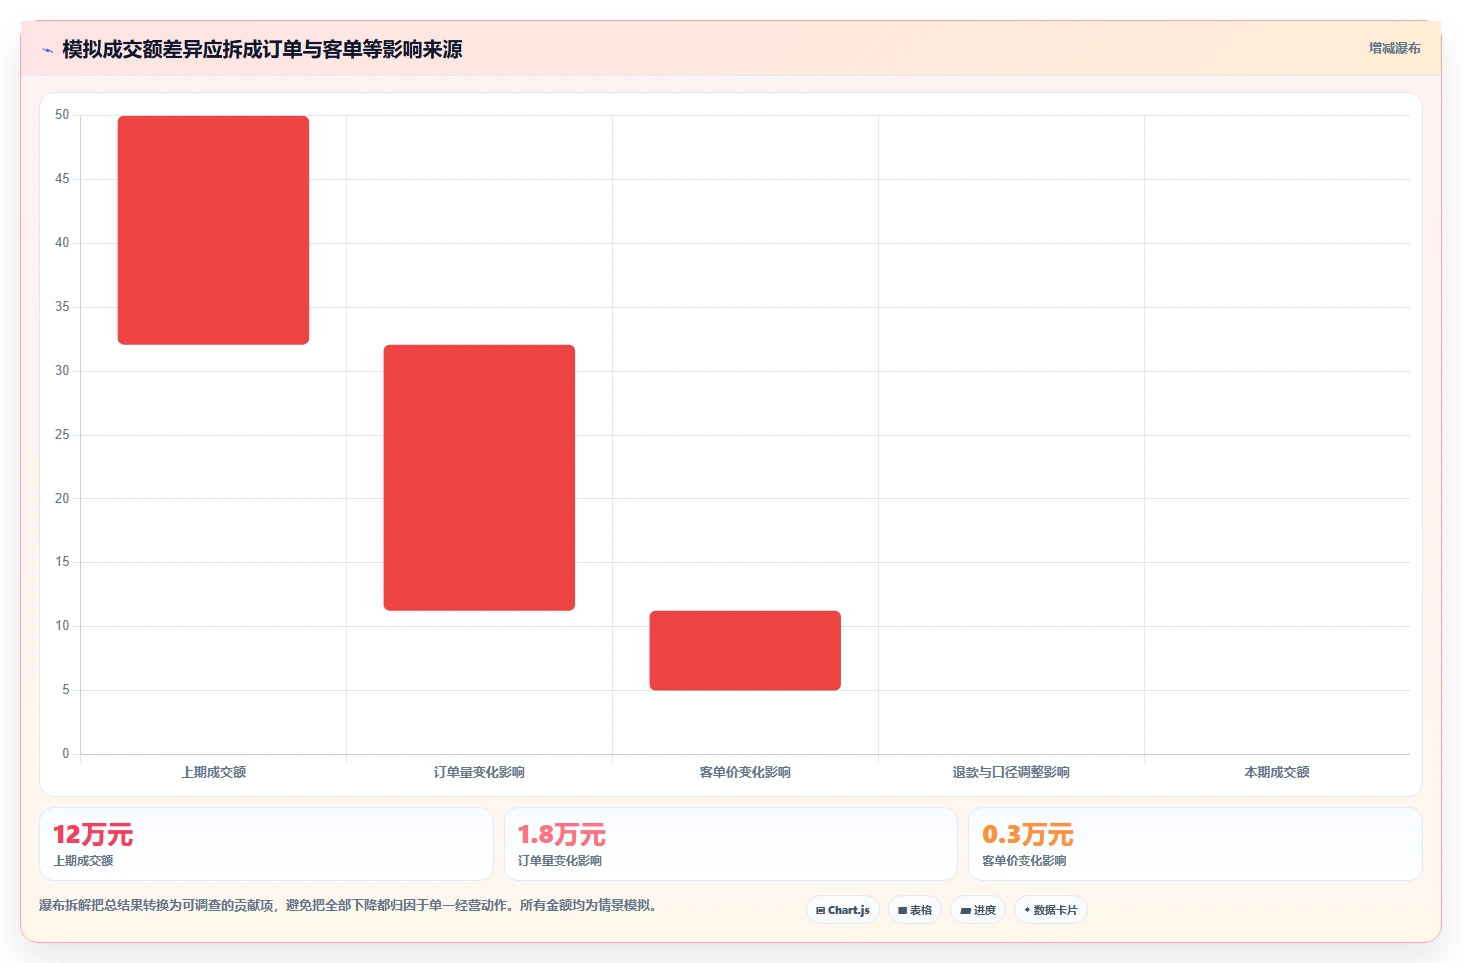
Task: Click the 上期成交额 x-axis label
Action: click(213, 772)
